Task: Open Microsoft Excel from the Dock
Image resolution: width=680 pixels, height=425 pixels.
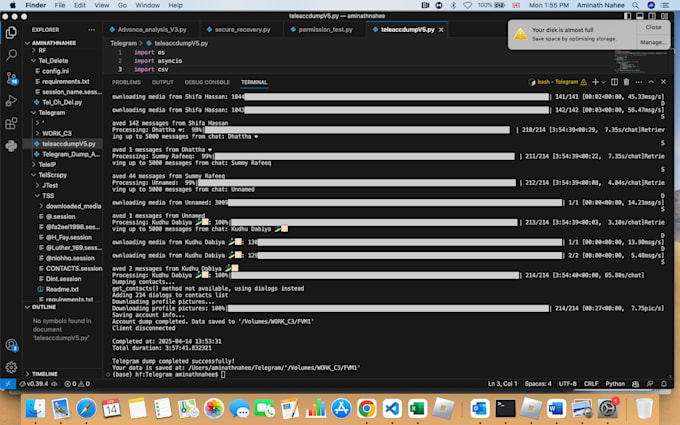Action: 417,409
